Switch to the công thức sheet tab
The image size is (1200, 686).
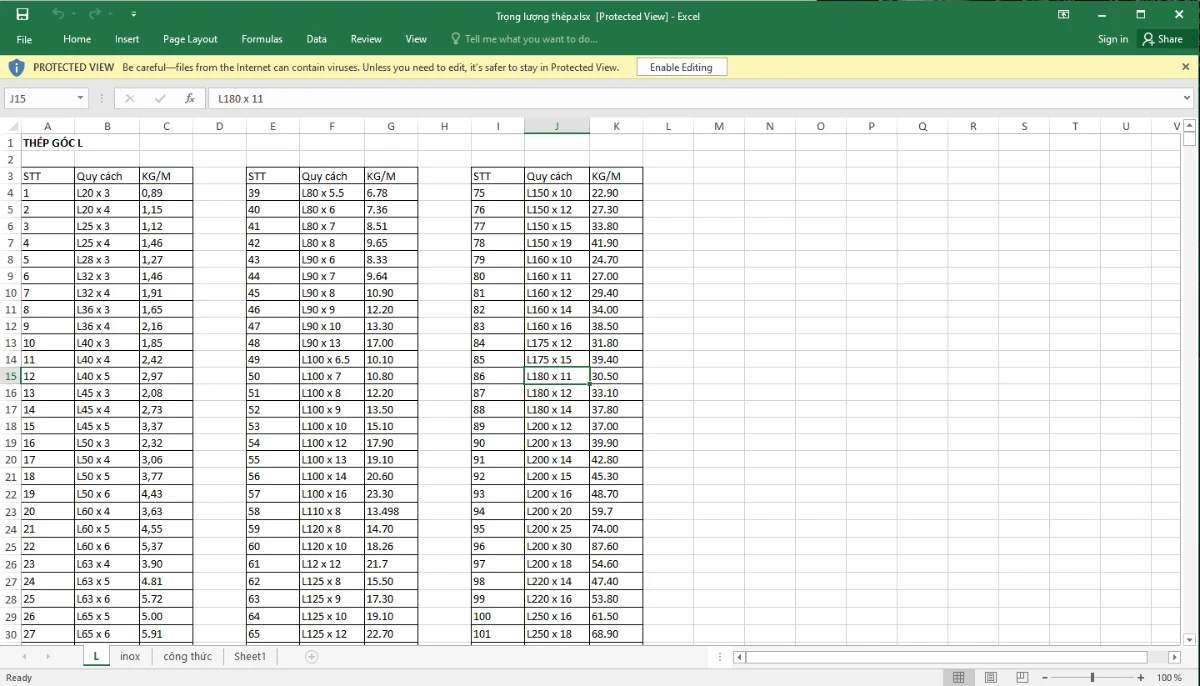[x=188, y=656]
